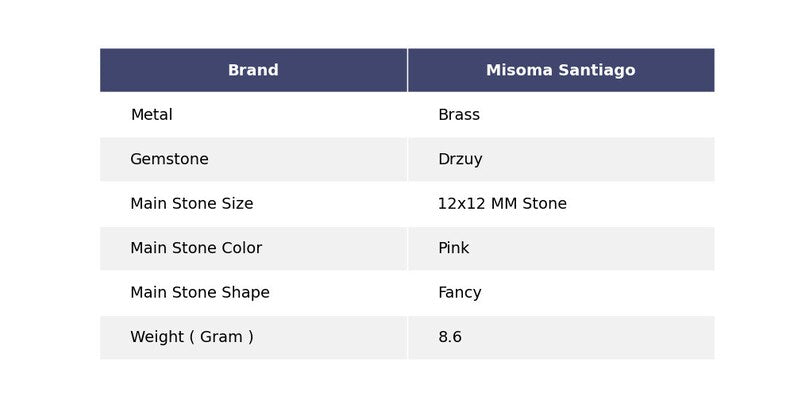Click the Misoma Santiago header cell
Image resolution: width=794 pixels, height=404 pixels.
[560, 71]
